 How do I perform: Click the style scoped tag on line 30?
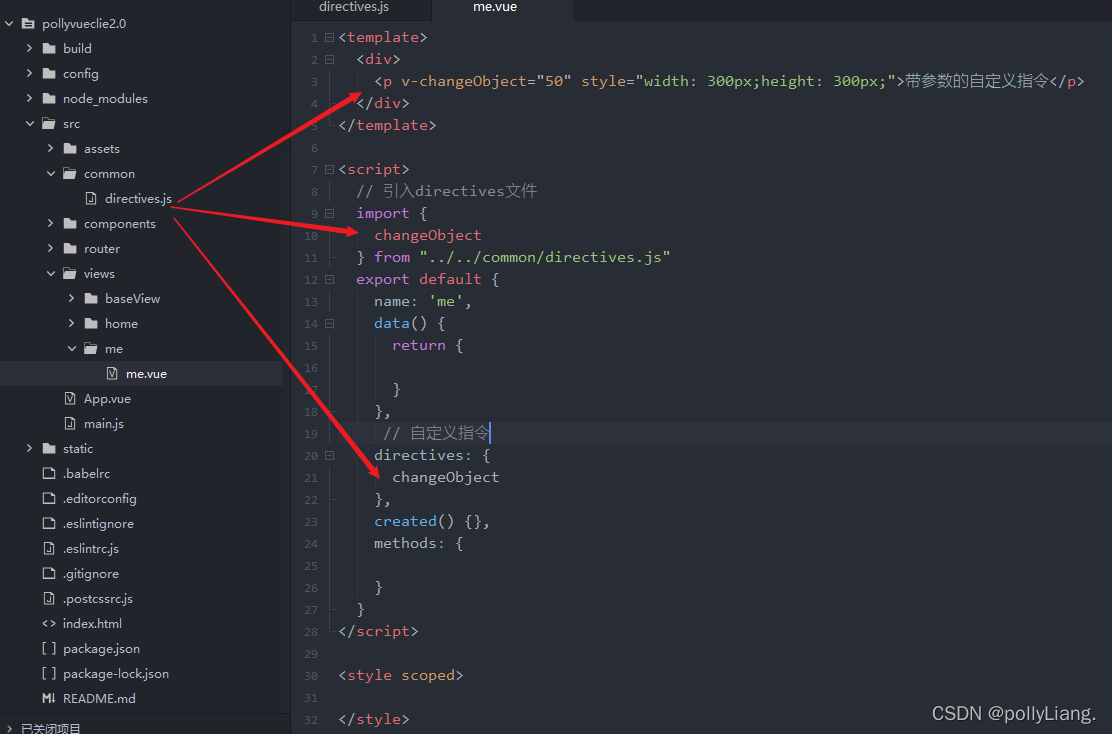pyautogui.click(x=401, y=675)
